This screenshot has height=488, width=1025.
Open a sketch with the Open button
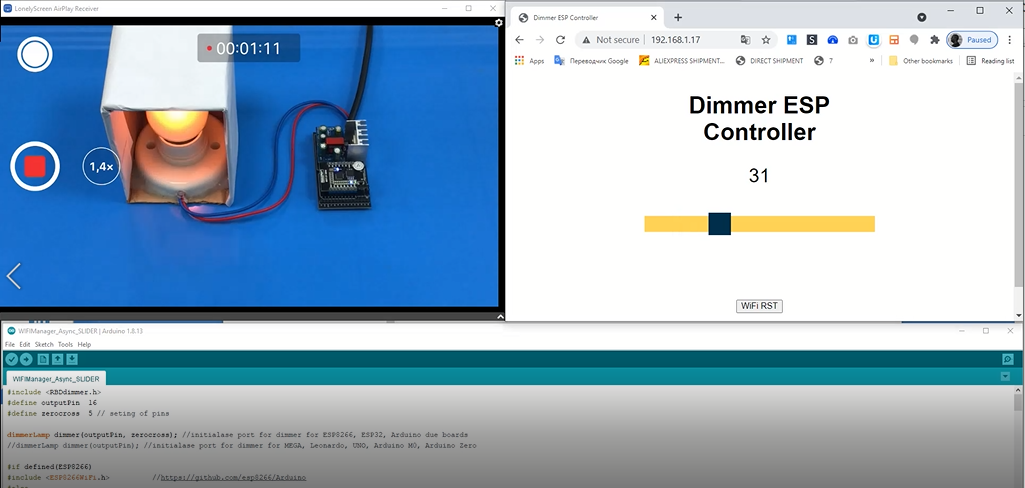[x=58, y=359]
